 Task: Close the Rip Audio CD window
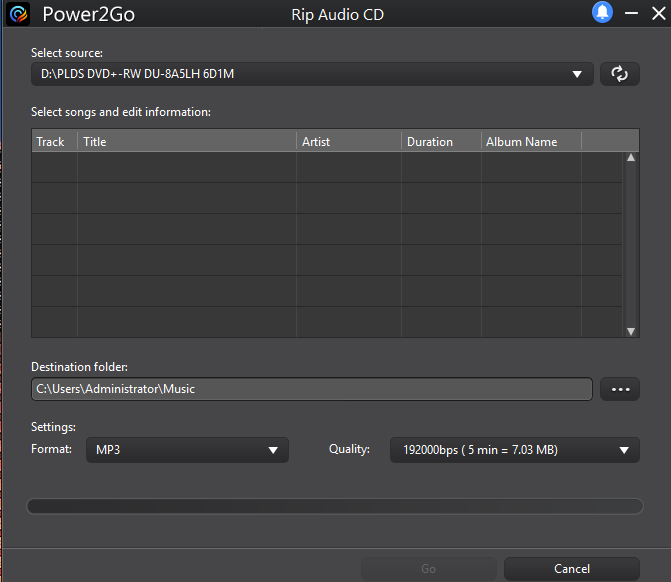(x=659, y=13)
